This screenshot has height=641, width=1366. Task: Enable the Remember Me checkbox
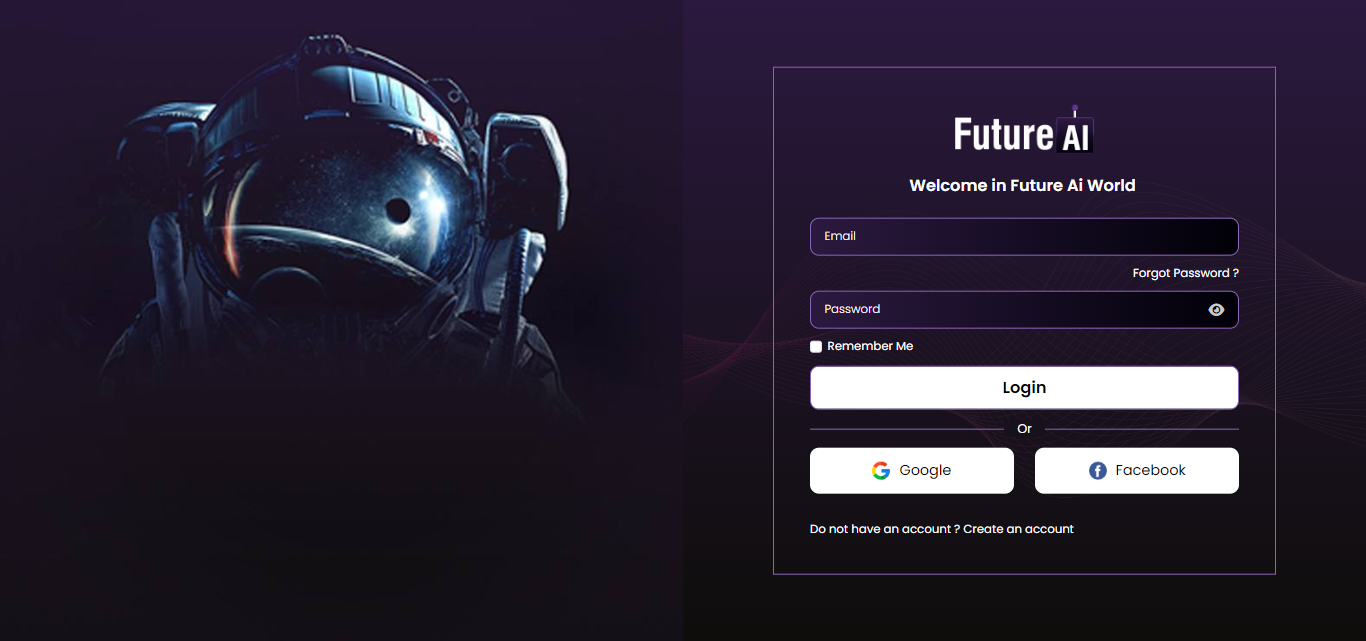816,346
